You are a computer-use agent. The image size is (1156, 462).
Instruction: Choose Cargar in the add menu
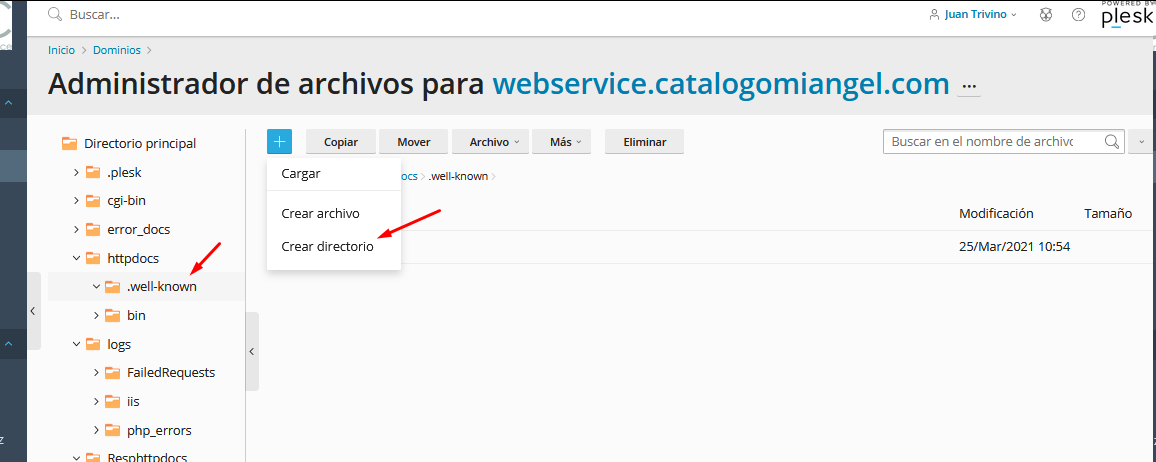tap(301, 173)
